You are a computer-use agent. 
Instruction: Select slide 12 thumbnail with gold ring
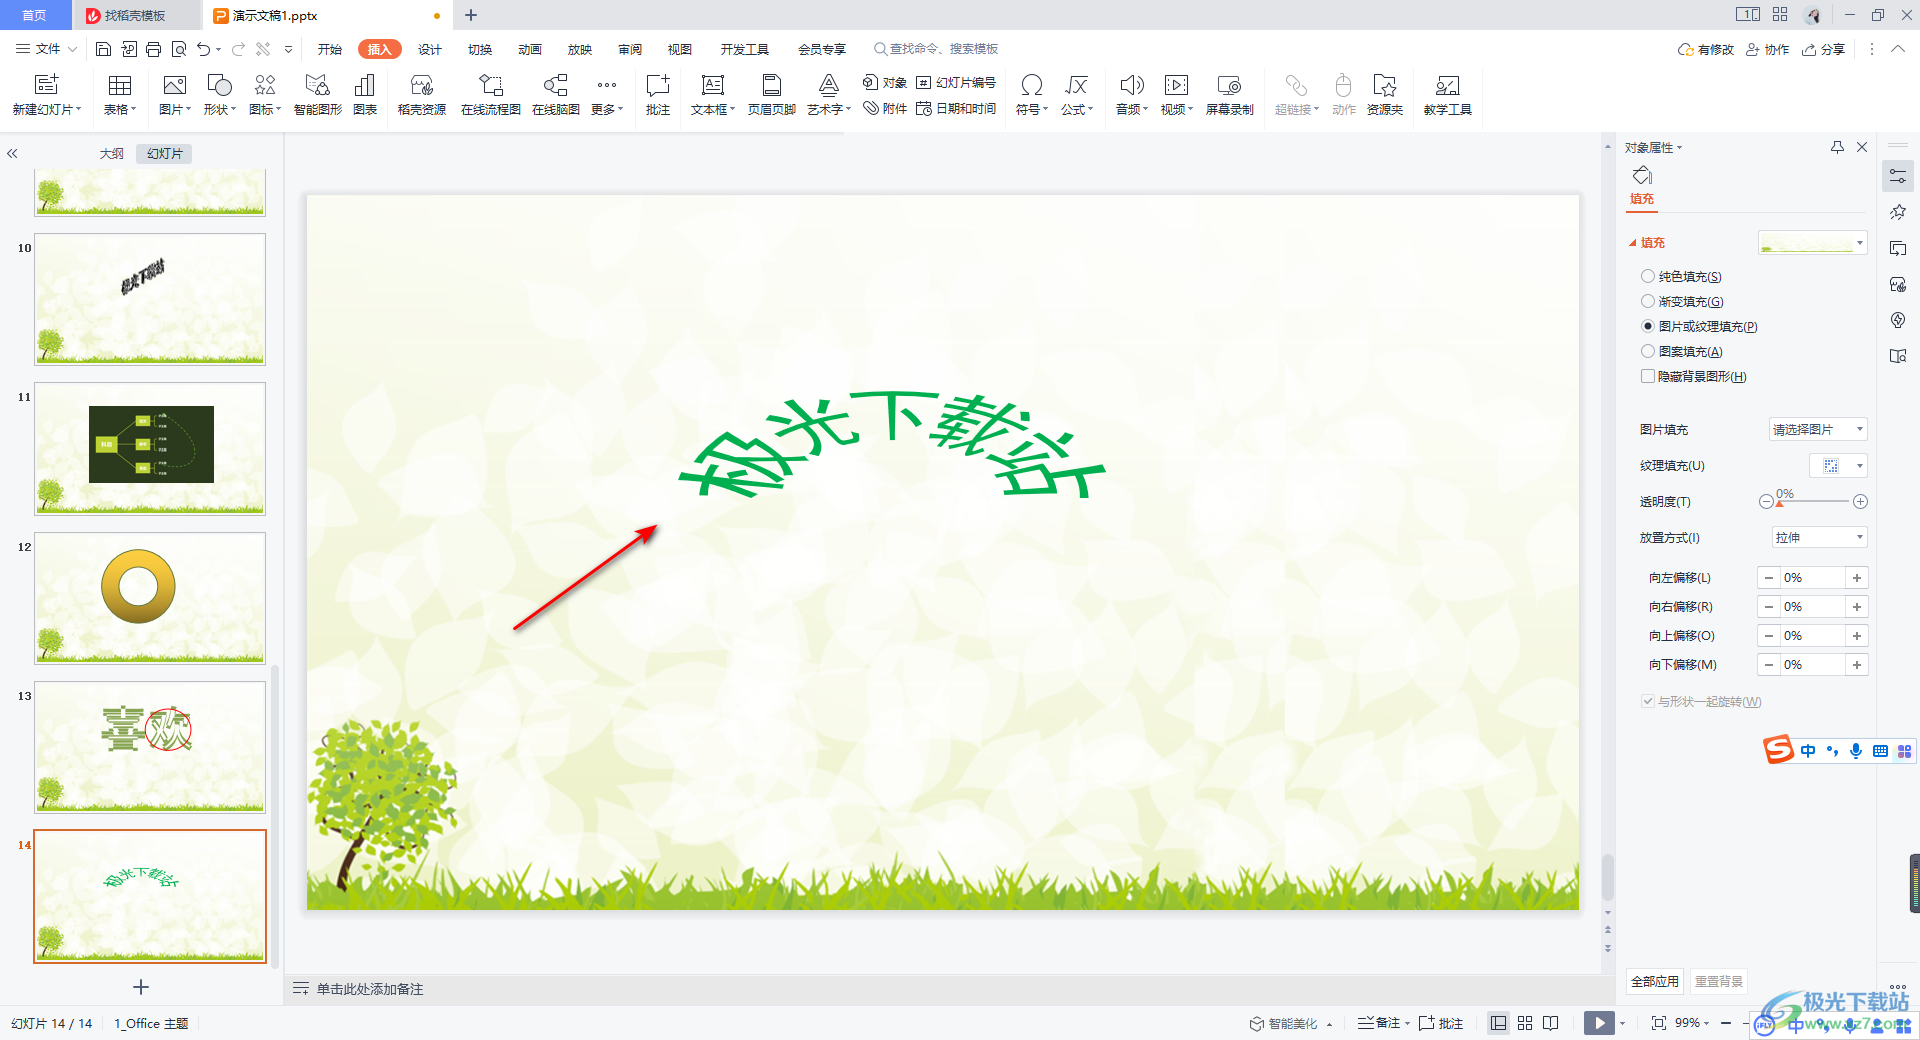click(x=150, y=598)
